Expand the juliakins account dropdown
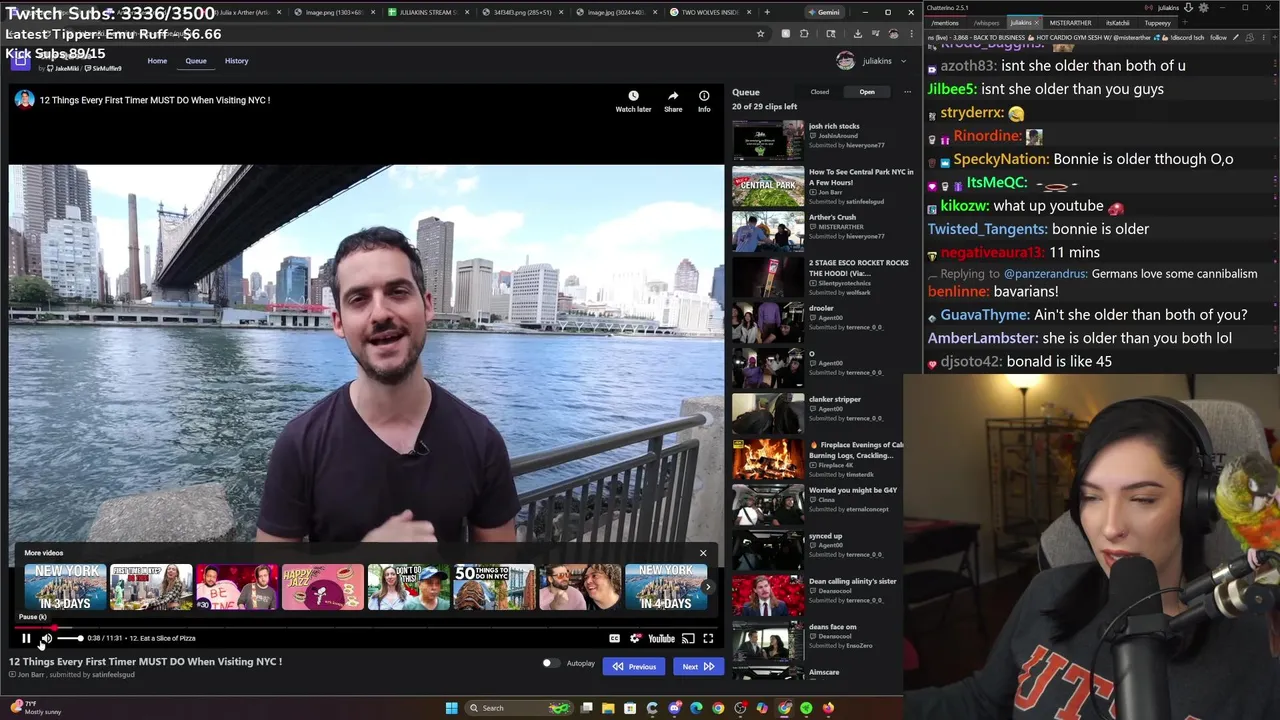This screenshot has height=720, width=1280. [872, 61]
